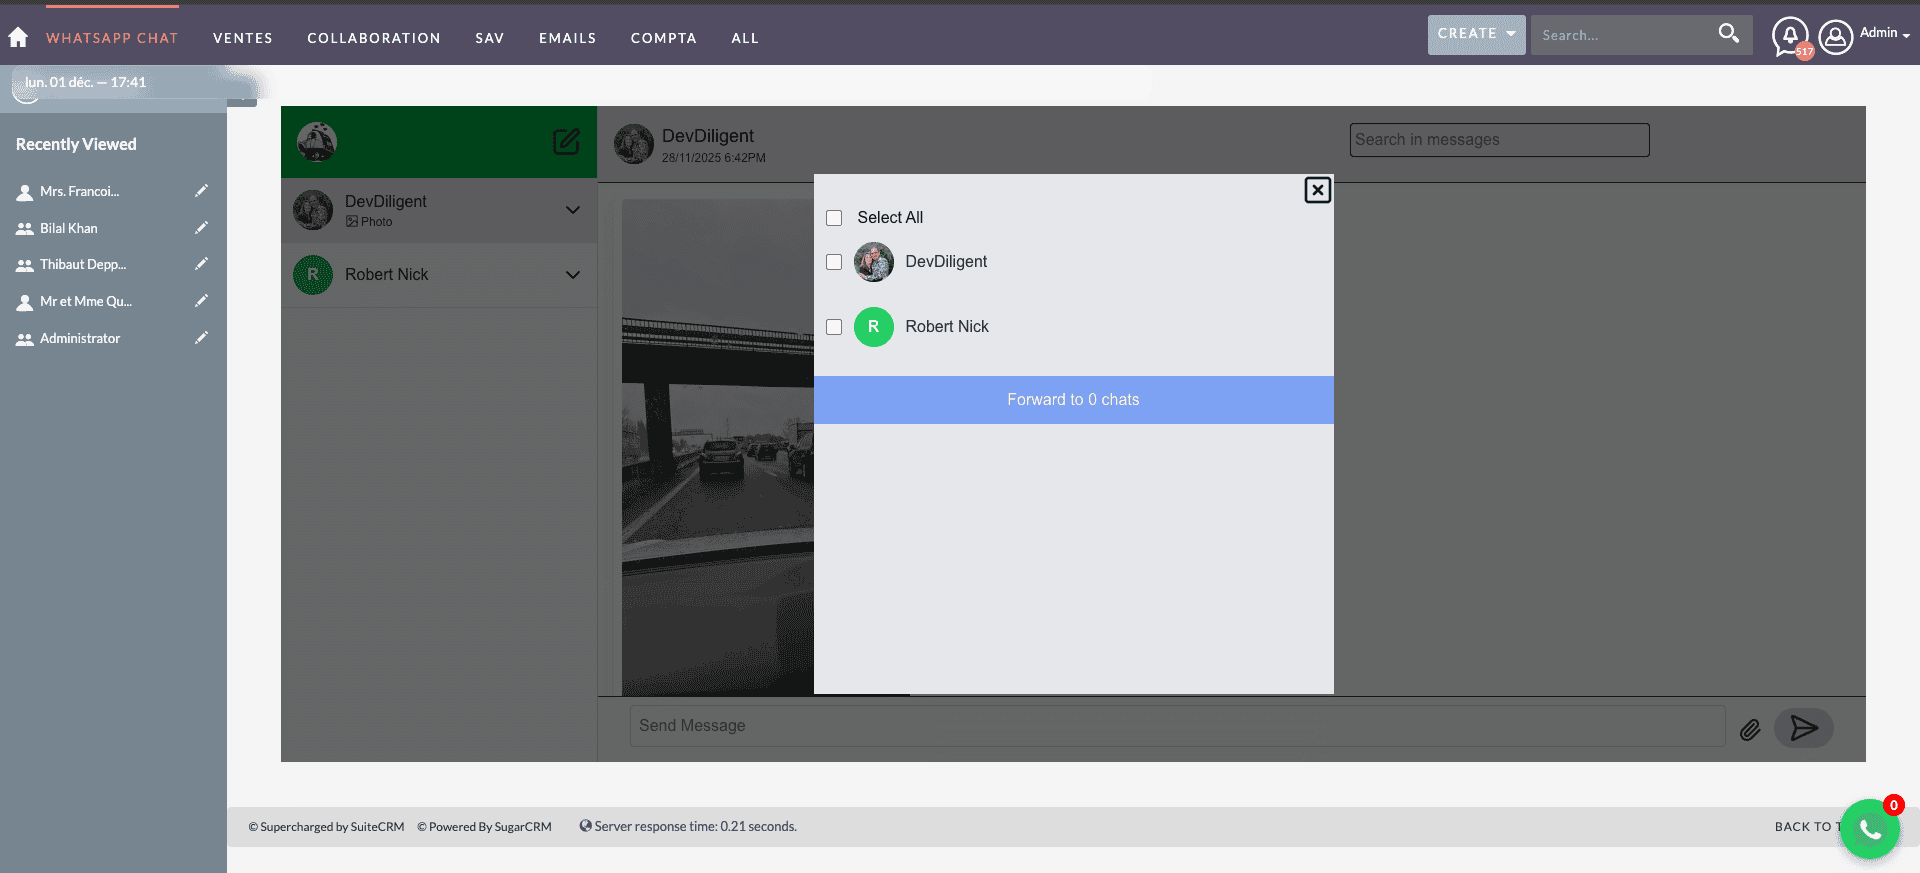Expand DevDiligent chat options chevron
This screenshot has width=1920, height=873.
573,210
